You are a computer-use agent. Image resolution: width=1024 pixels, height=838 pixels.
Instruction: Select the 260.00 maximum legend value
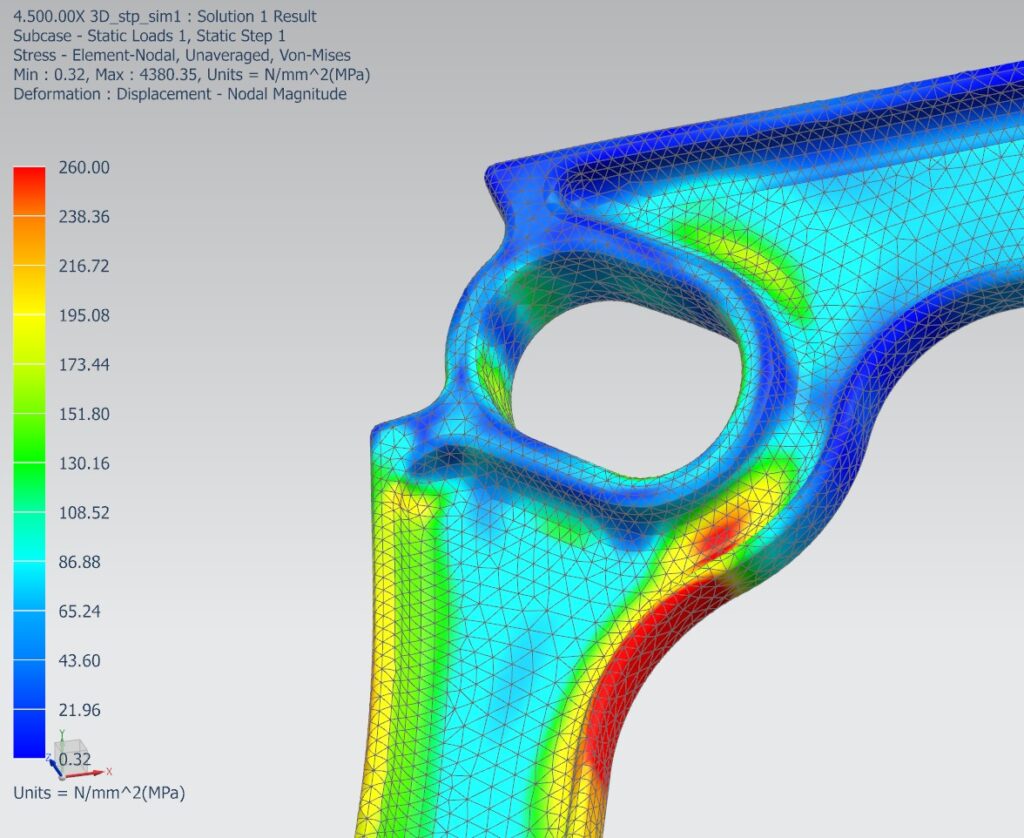85,168
